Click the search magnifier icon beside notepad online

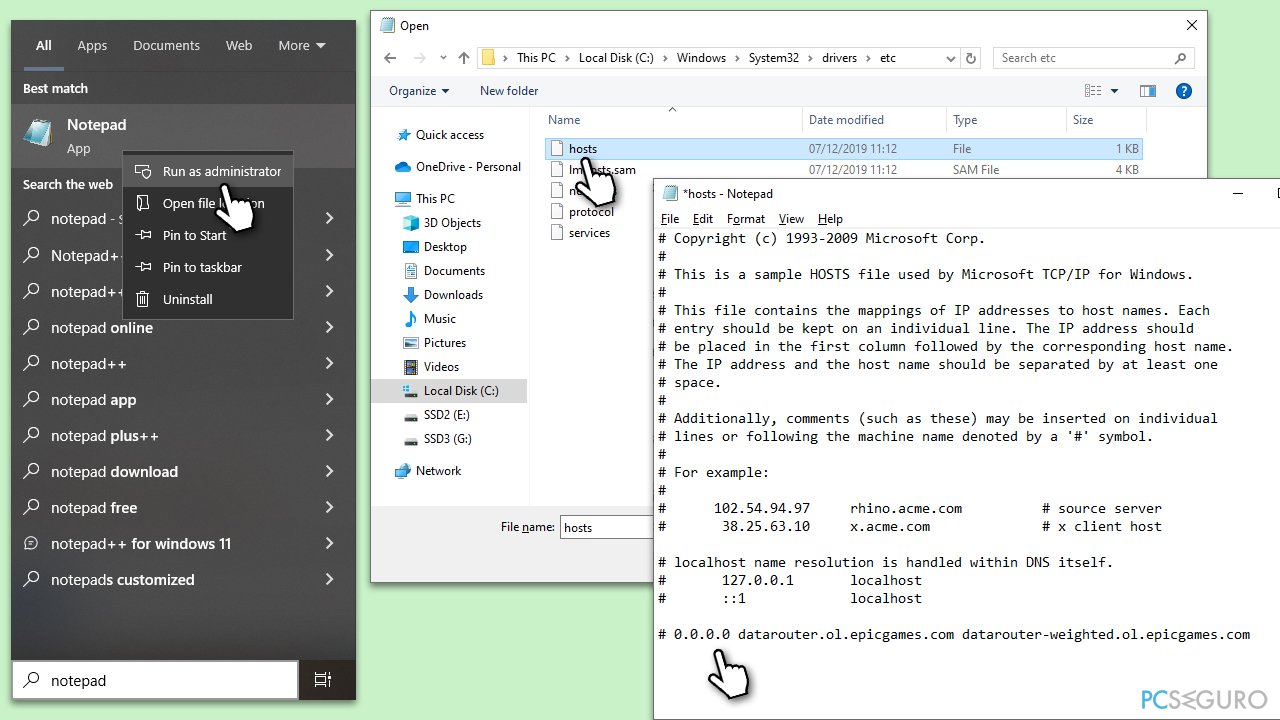click(x=32, y=328)
